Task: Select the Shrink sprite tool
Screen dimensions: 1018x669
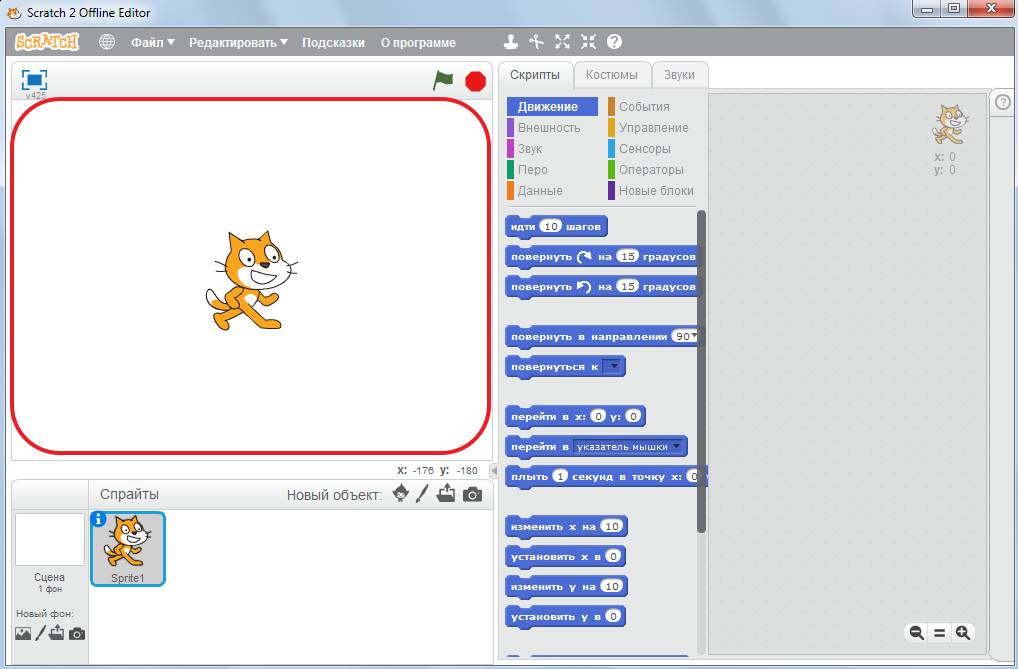Action: [x=588, y=42]
